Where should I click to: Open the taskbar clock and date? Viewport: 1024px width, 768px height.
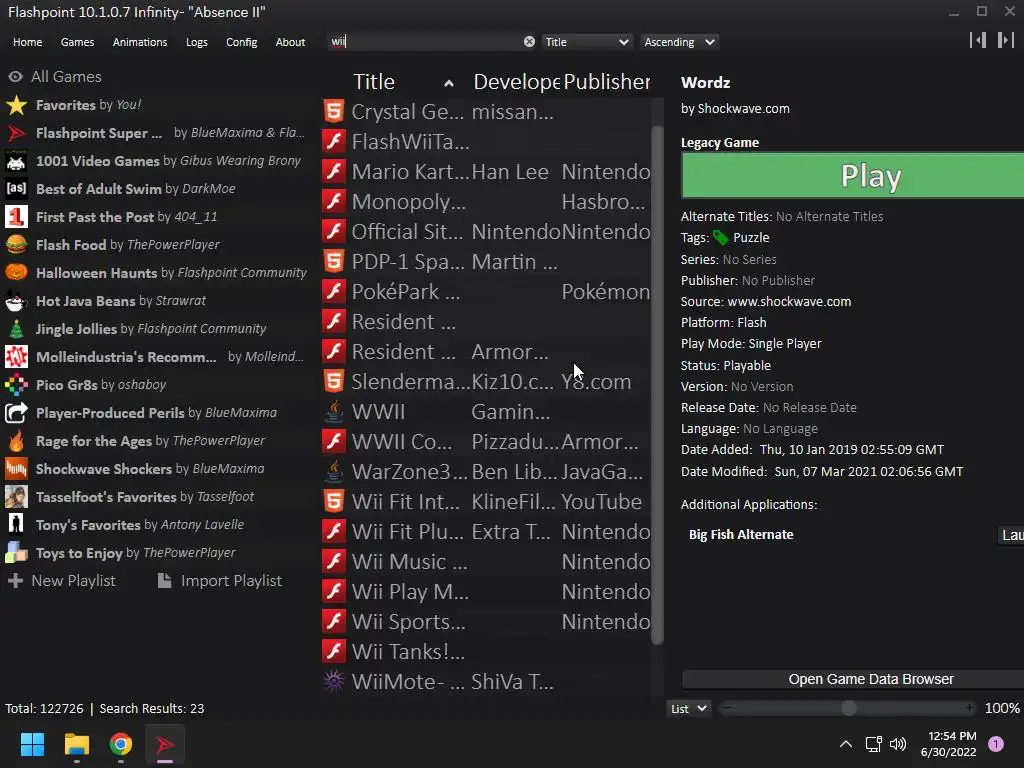coord(948,744)
